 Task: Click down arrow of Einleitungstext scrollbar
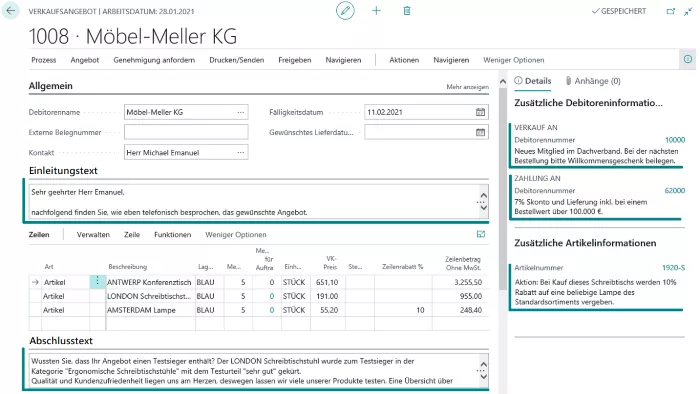[483, 208]
